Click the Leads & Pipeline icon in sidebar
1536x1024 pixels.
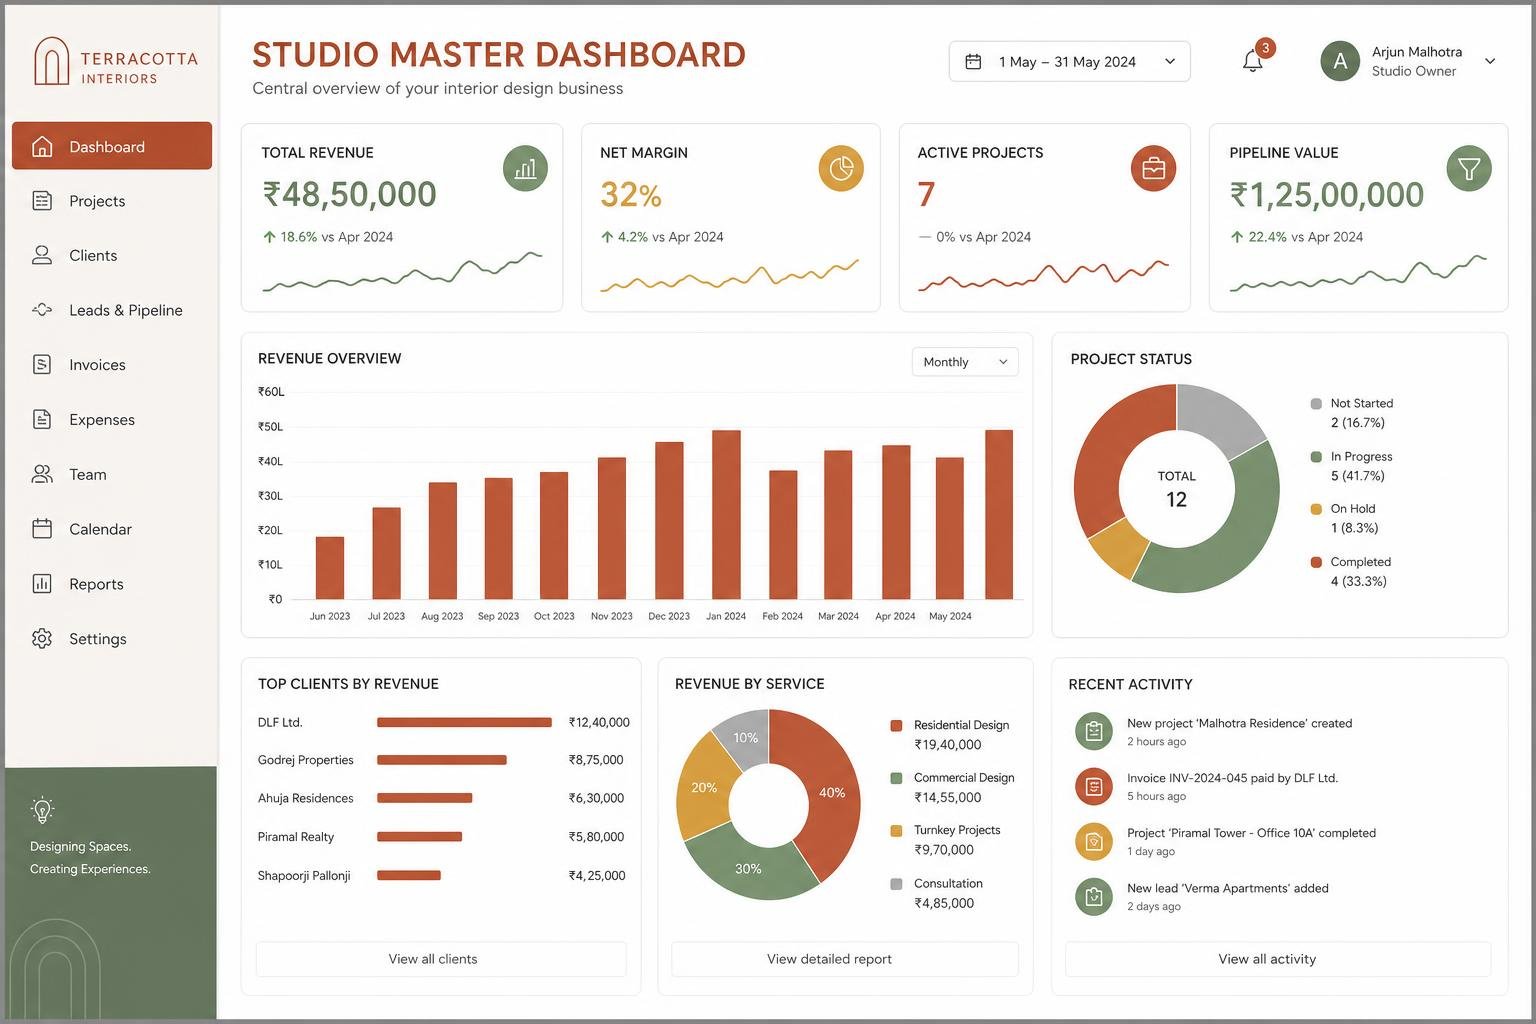pyautogui.click(x=42, y=310)
